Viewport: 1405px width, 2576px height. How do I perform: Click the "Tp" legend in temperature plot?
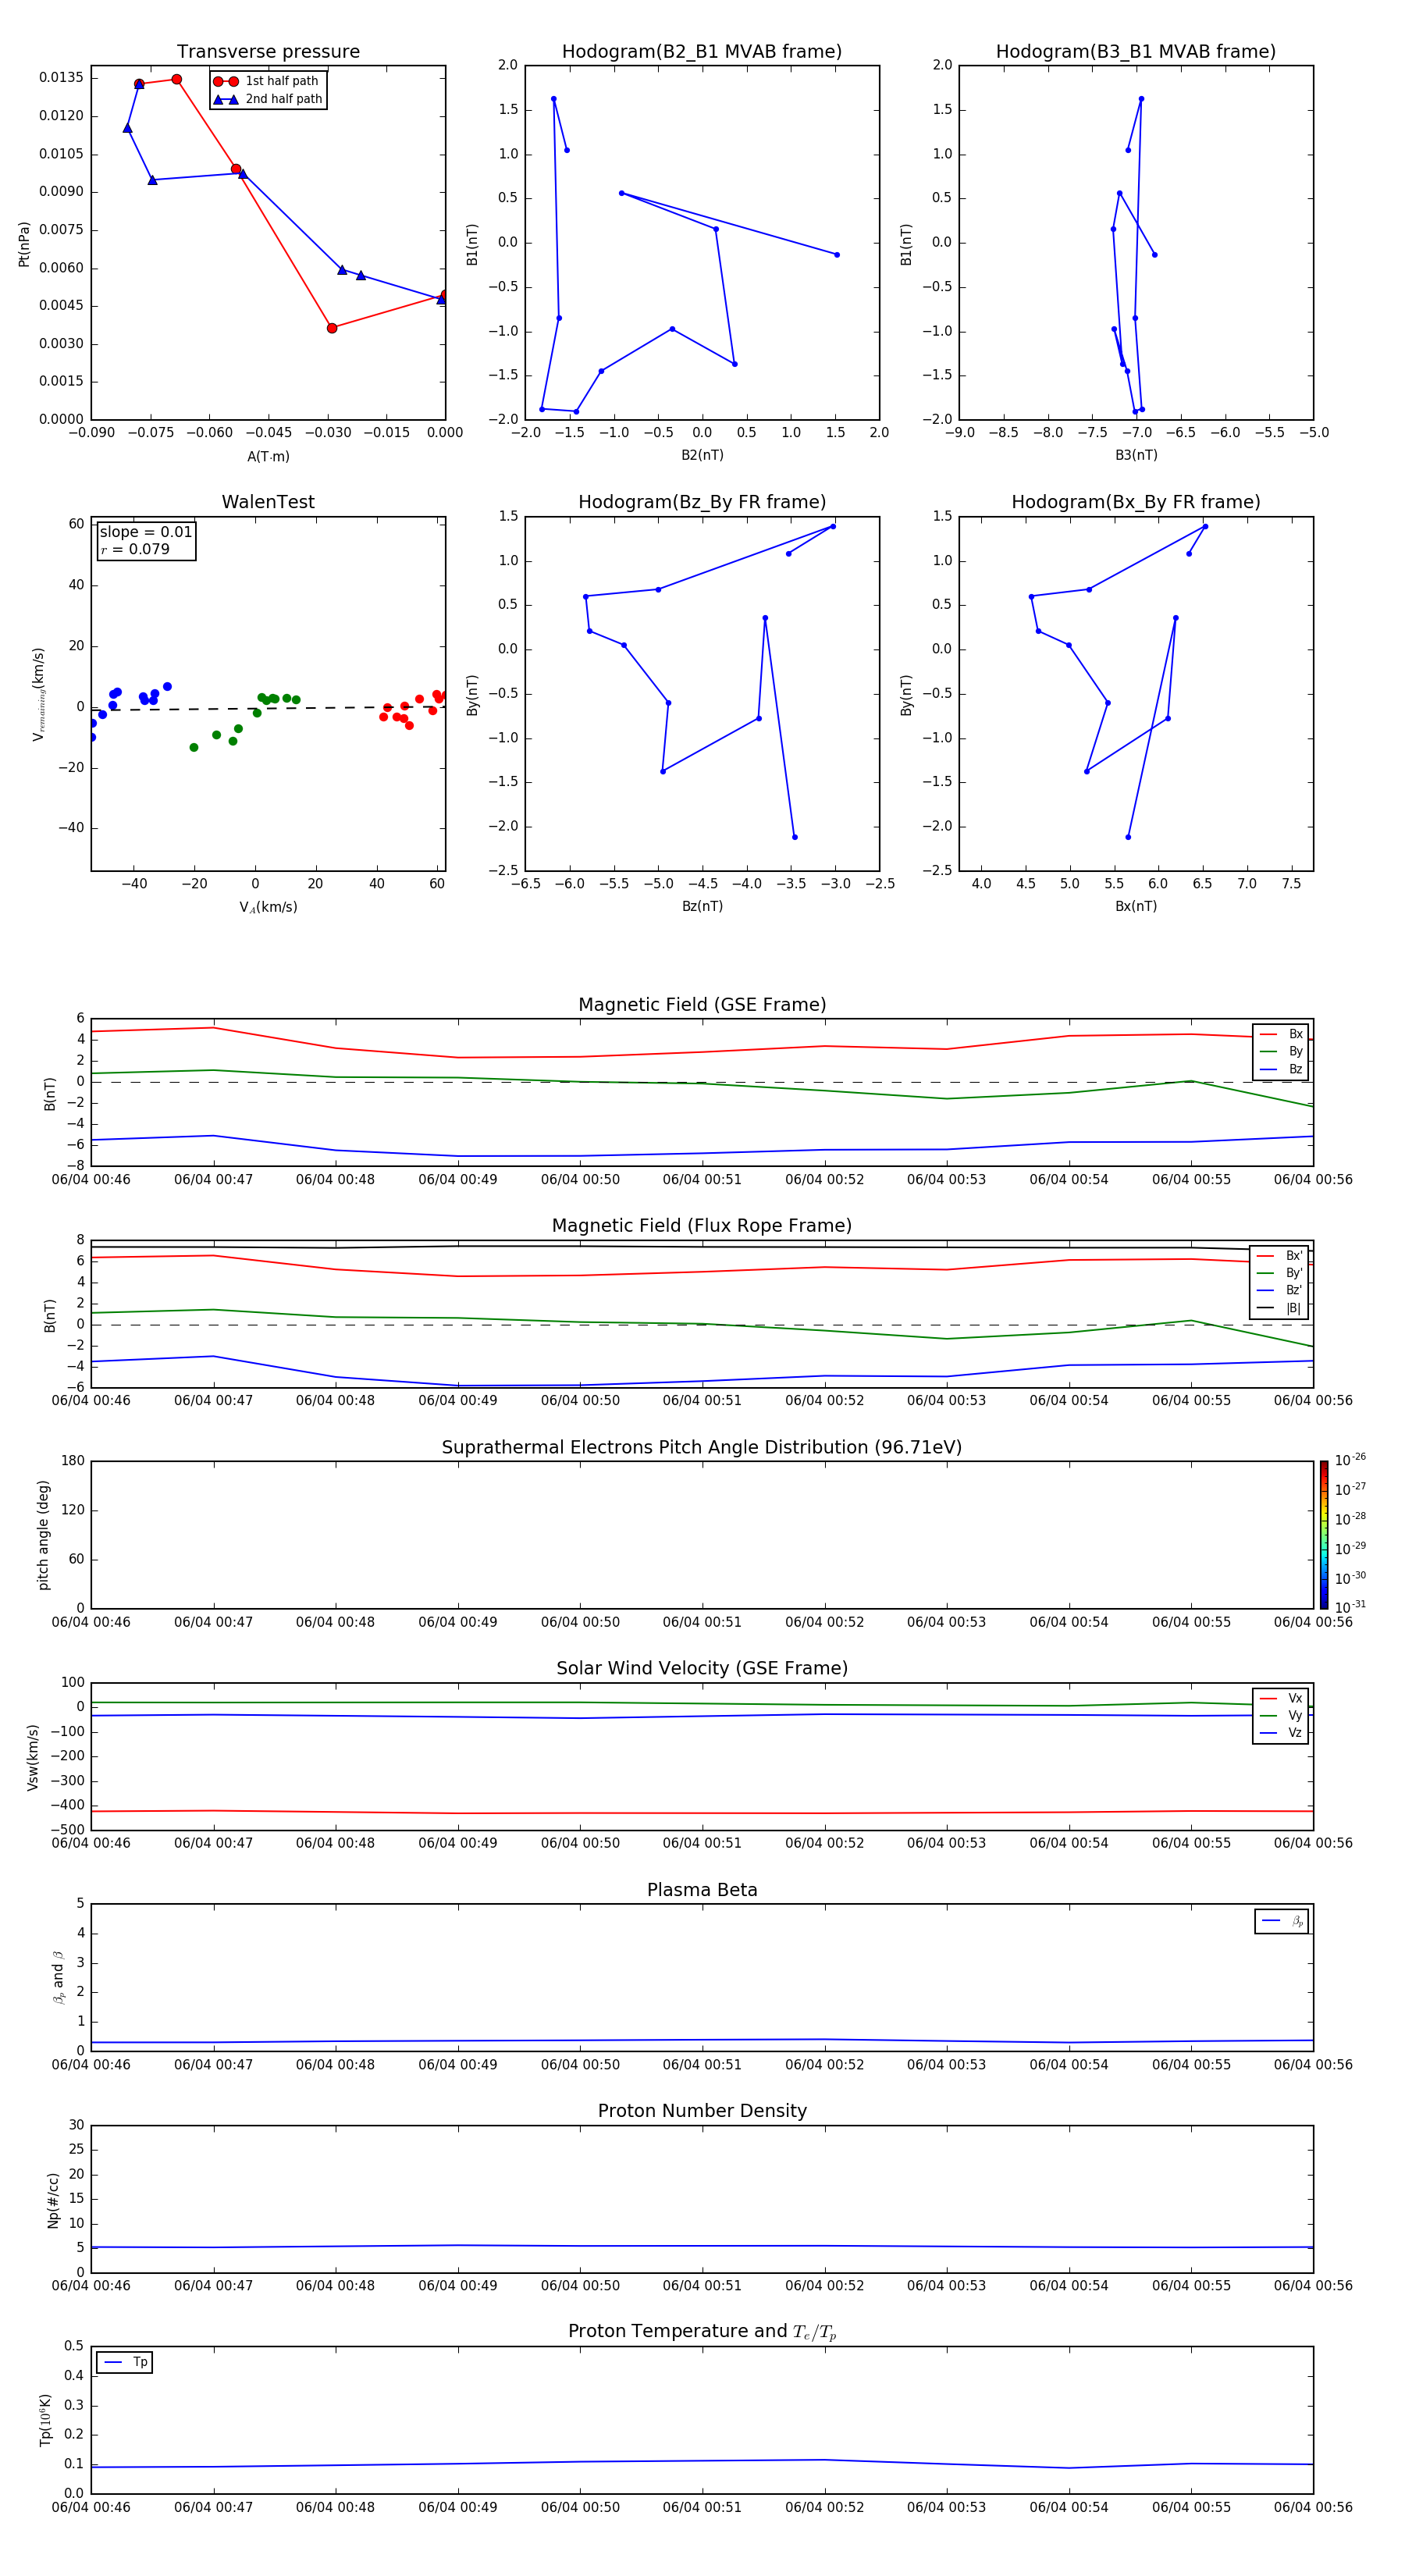coord(125,2363)
